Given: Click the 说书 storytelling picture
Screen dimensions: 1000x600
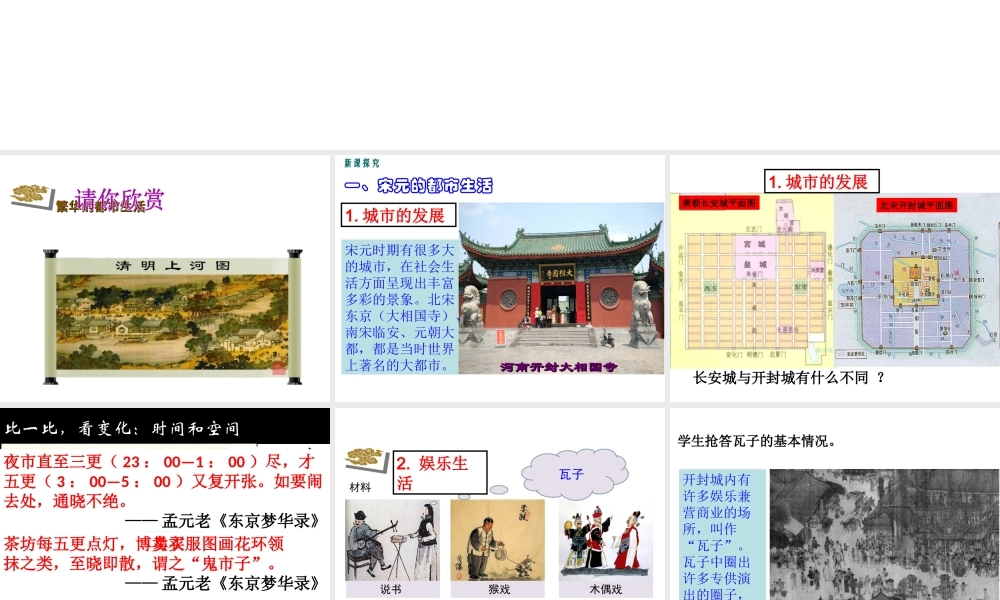Looking at the screenshot, I should tap(392, 540).
